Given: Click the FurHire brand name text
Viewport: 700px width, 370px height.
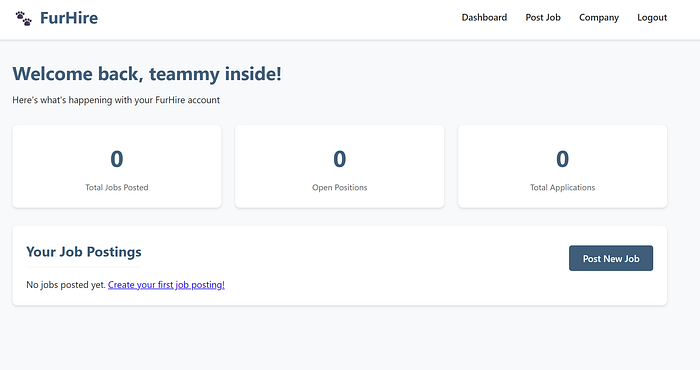Looking at the screenshot, I should pyautogui.click(x=69, y=18).
